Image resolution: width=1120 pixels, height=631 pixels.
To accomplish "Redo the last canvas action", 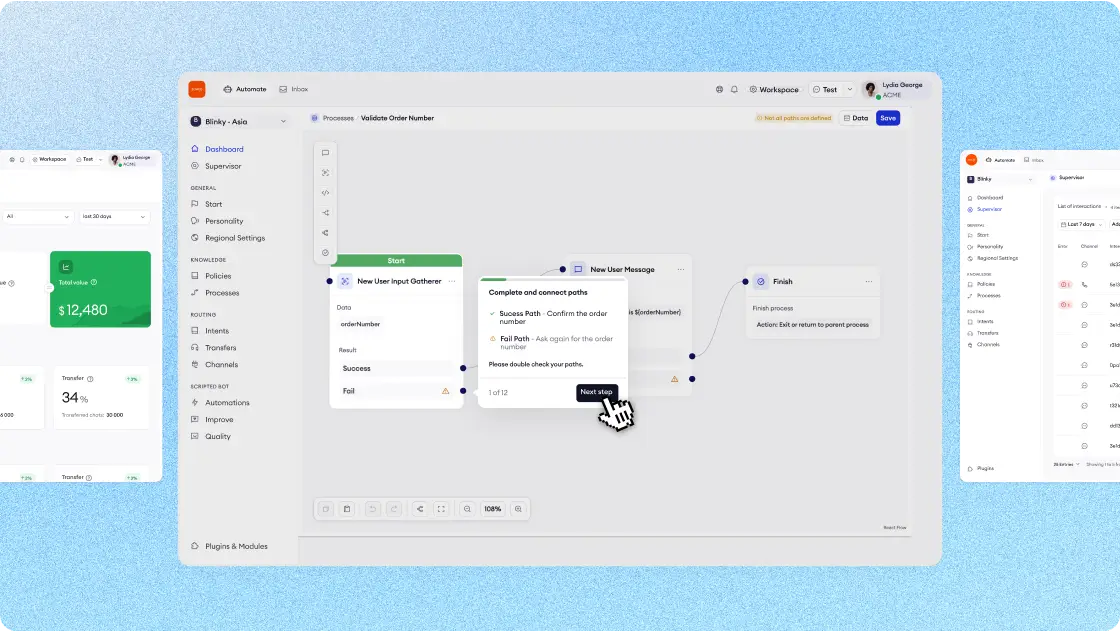I will [394, 509].
